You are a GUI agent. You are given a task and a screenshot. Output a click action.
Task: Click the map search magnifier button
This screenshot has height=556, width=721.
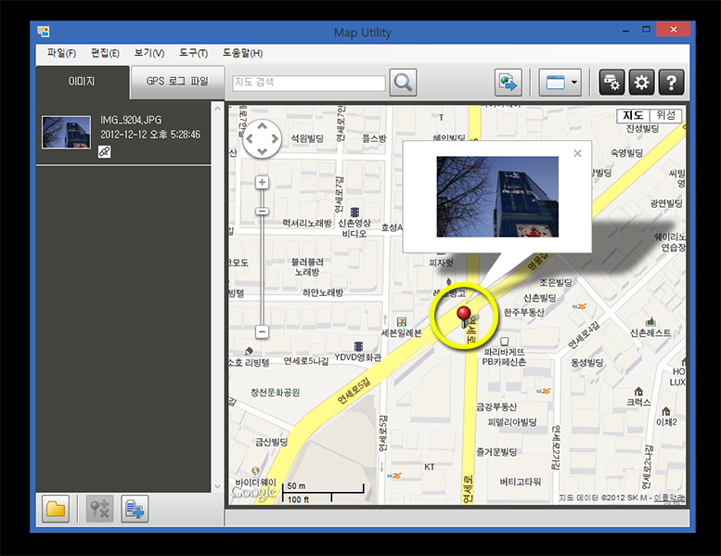[403, 83]
